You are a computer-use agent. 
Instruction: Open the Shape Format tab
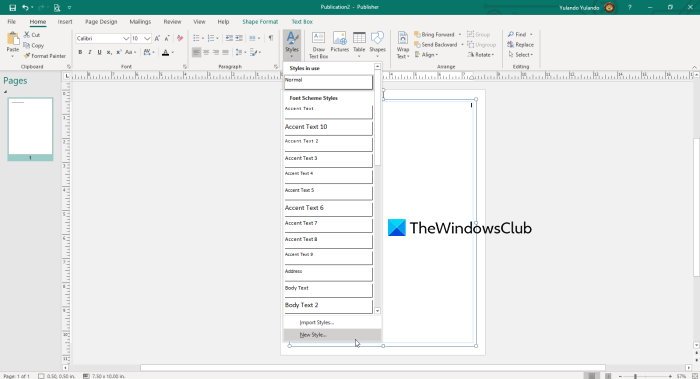coord(260,21)
